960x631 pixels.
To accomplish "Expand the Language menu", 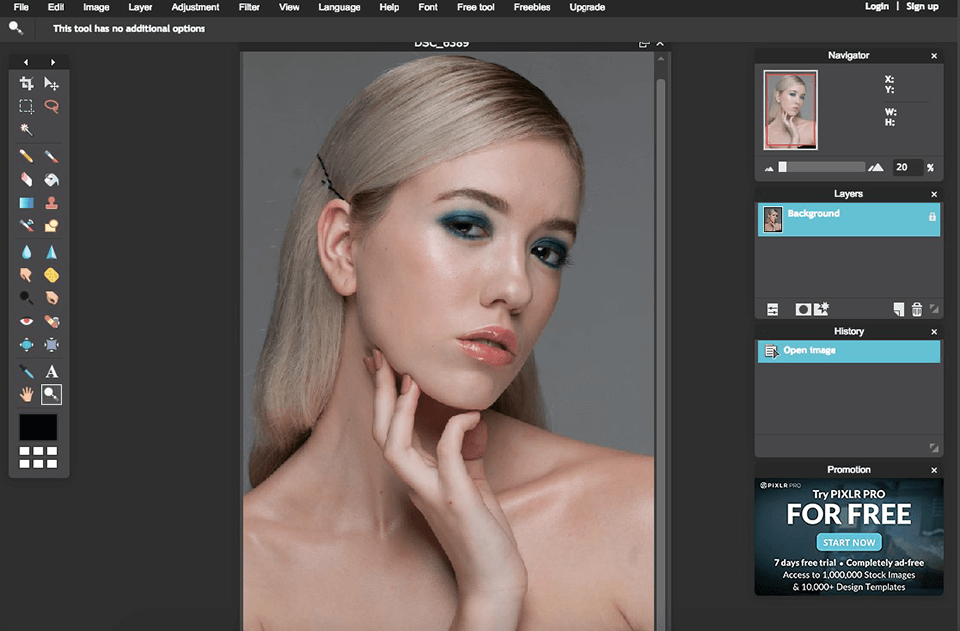I will coord(339,7).
